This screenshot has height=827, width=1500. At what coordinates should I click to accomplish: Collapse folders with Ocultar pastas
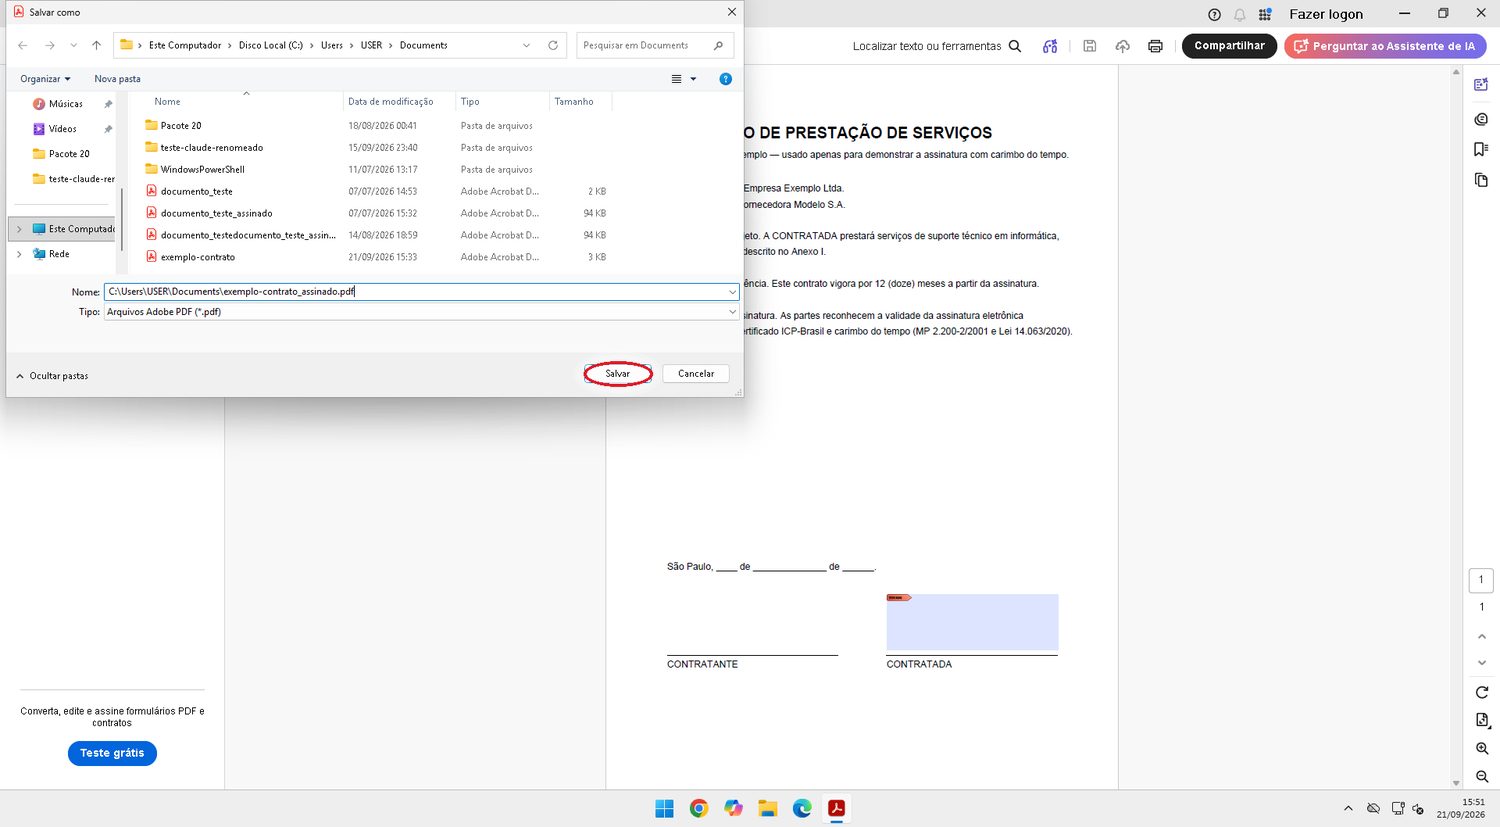click(52, 376)
